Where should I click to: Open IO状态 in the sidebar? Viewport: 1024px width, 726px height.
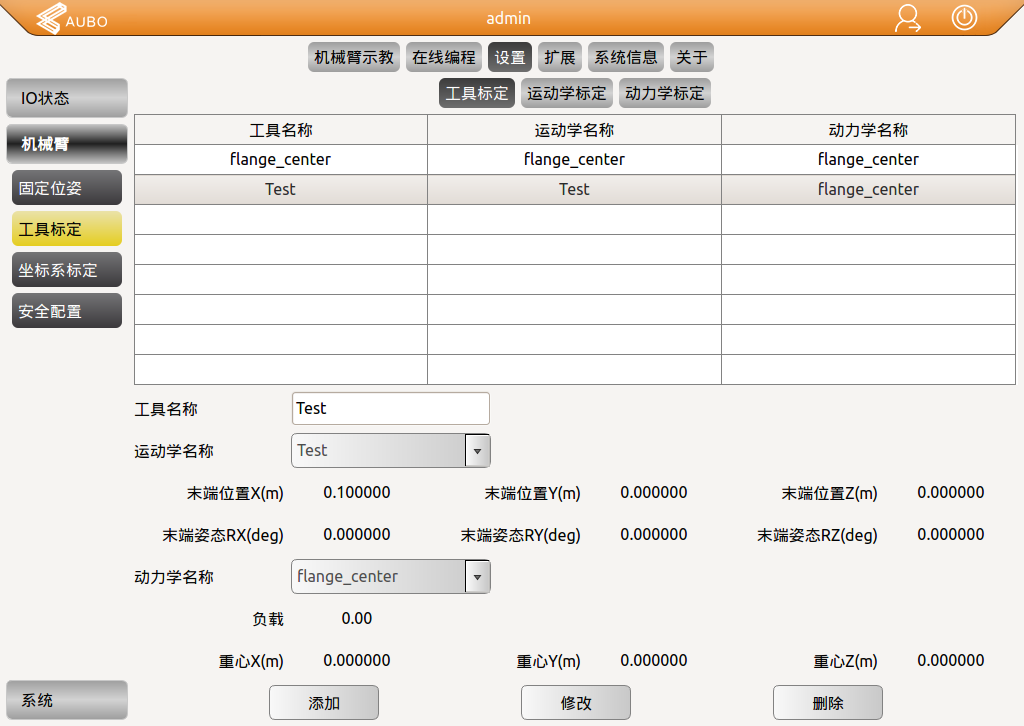[x=67, y=98]
